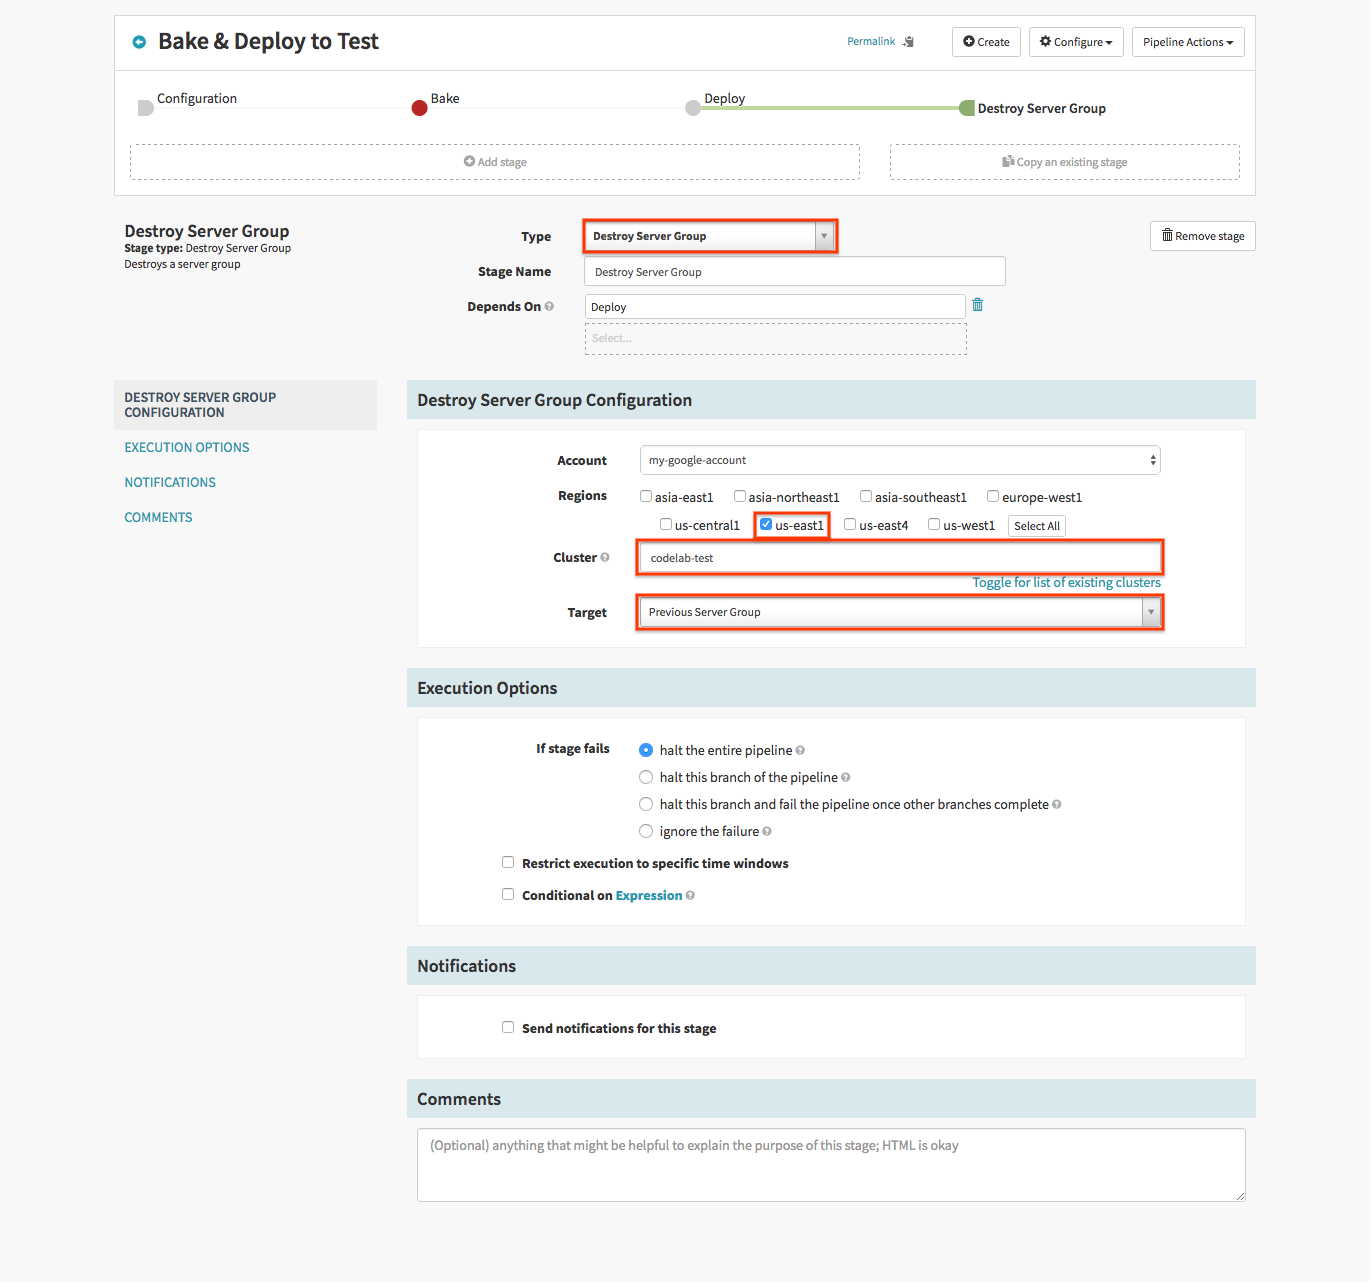Select the Configuration stage marker

(145, 108)
